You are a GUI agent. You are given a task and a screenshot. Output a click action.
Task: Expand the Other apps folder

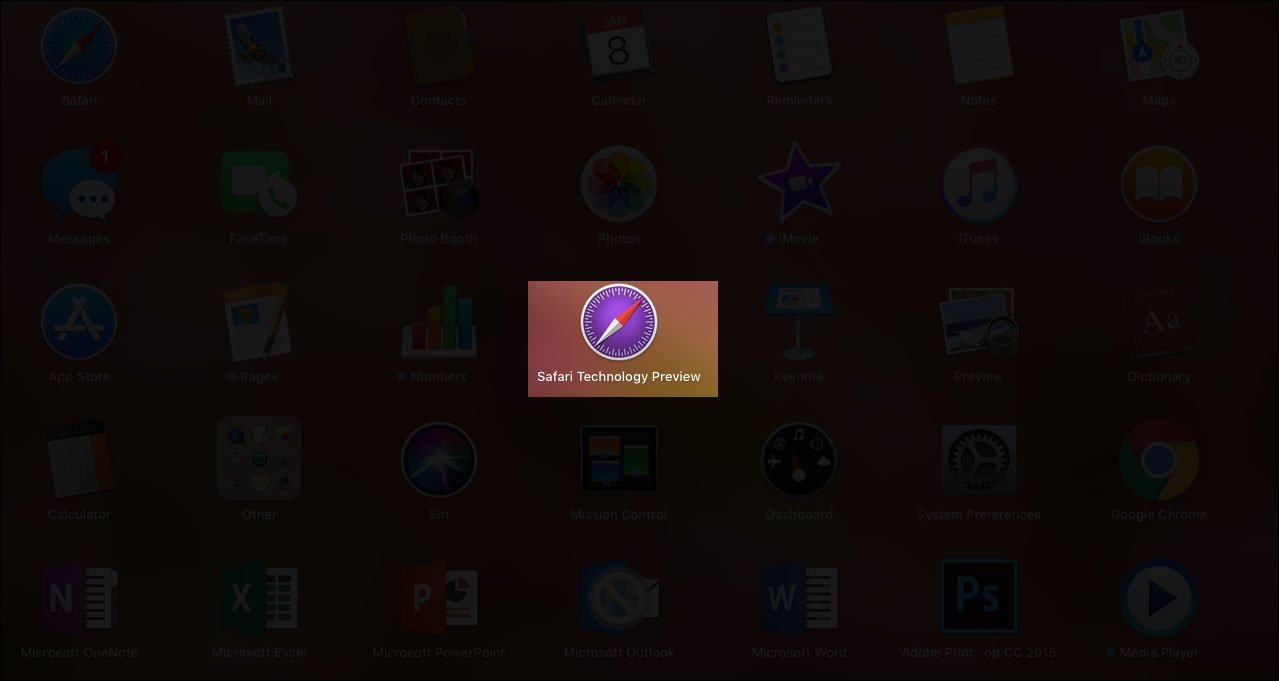point(259,459)
